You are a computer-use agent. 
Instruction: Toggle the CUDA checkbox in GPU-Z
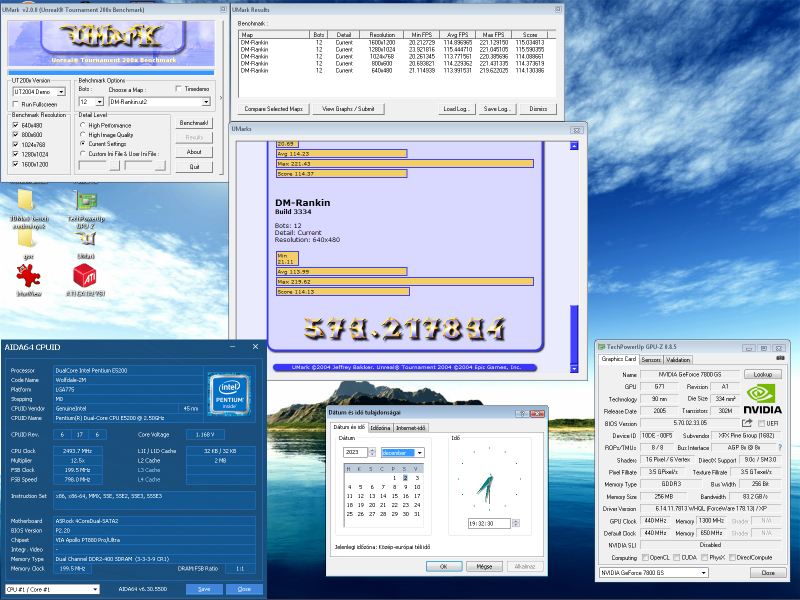coord(677,558)
